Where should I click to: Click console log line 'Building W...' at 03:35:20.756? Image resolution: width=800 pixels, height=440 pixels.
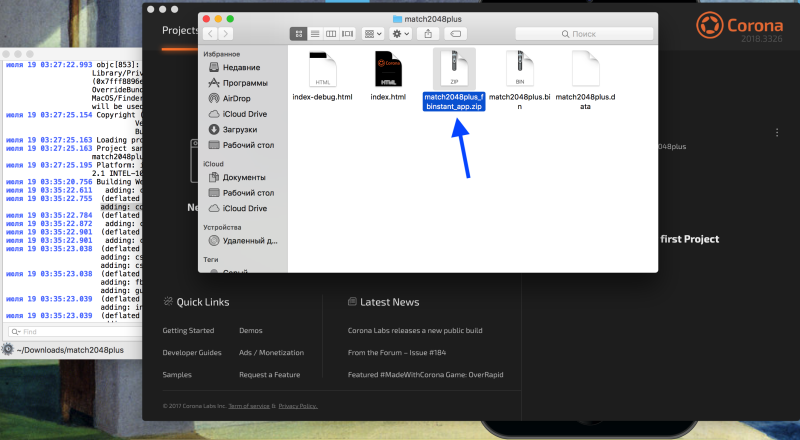point(74,182)
